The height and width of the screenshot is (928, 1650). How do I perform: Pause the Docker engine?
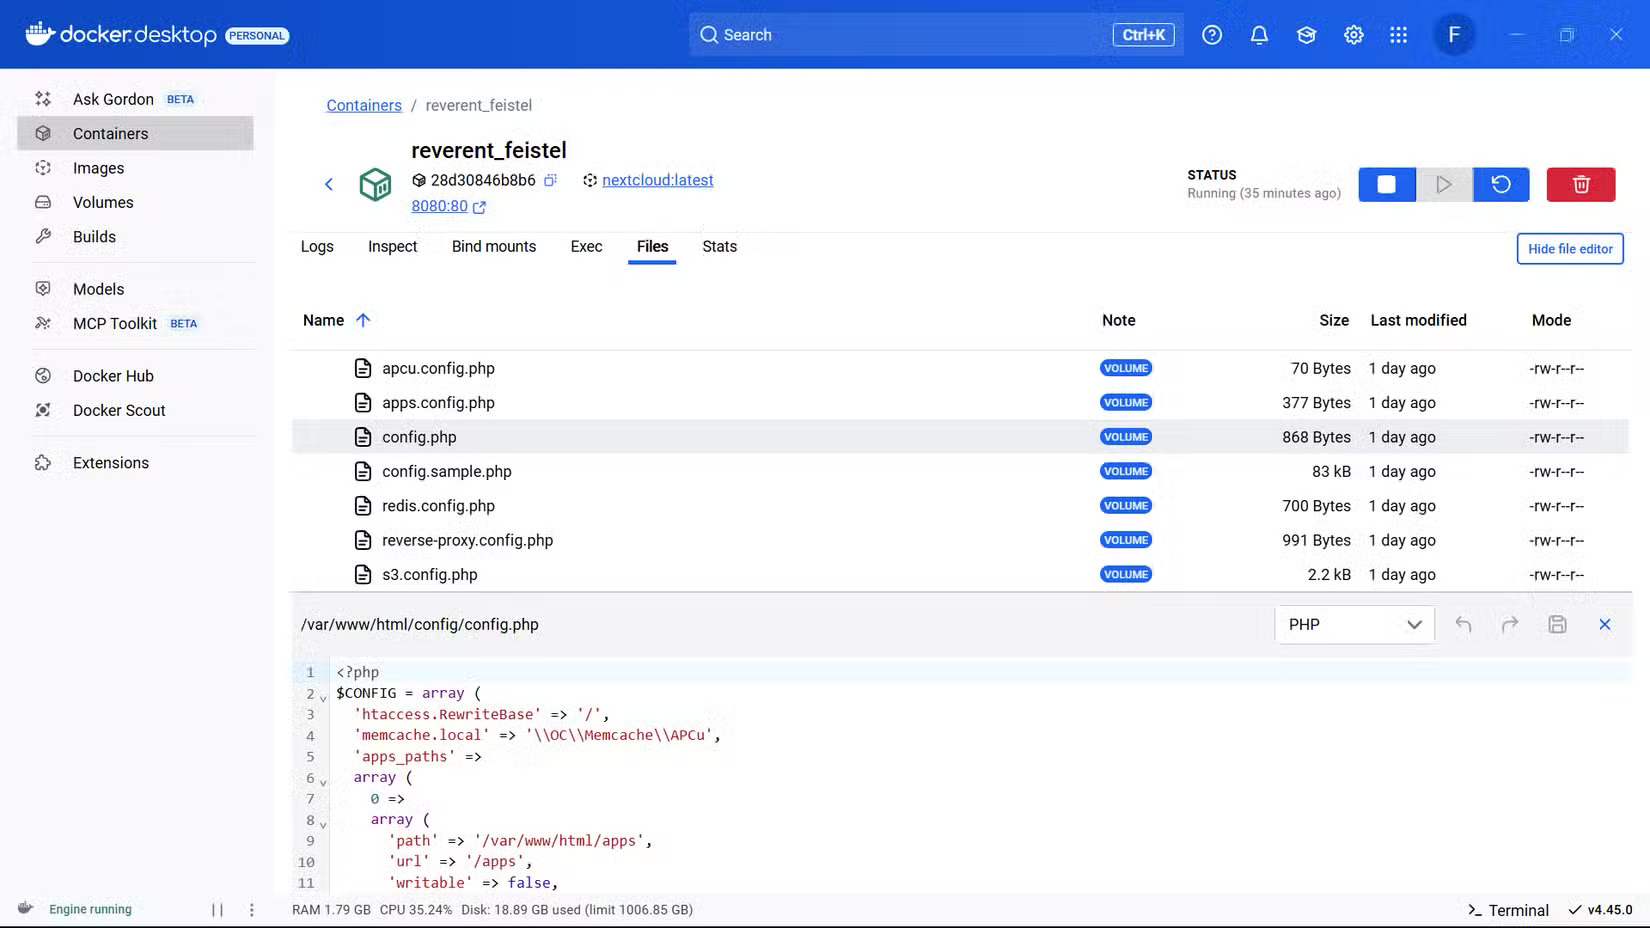pos(218,910)
